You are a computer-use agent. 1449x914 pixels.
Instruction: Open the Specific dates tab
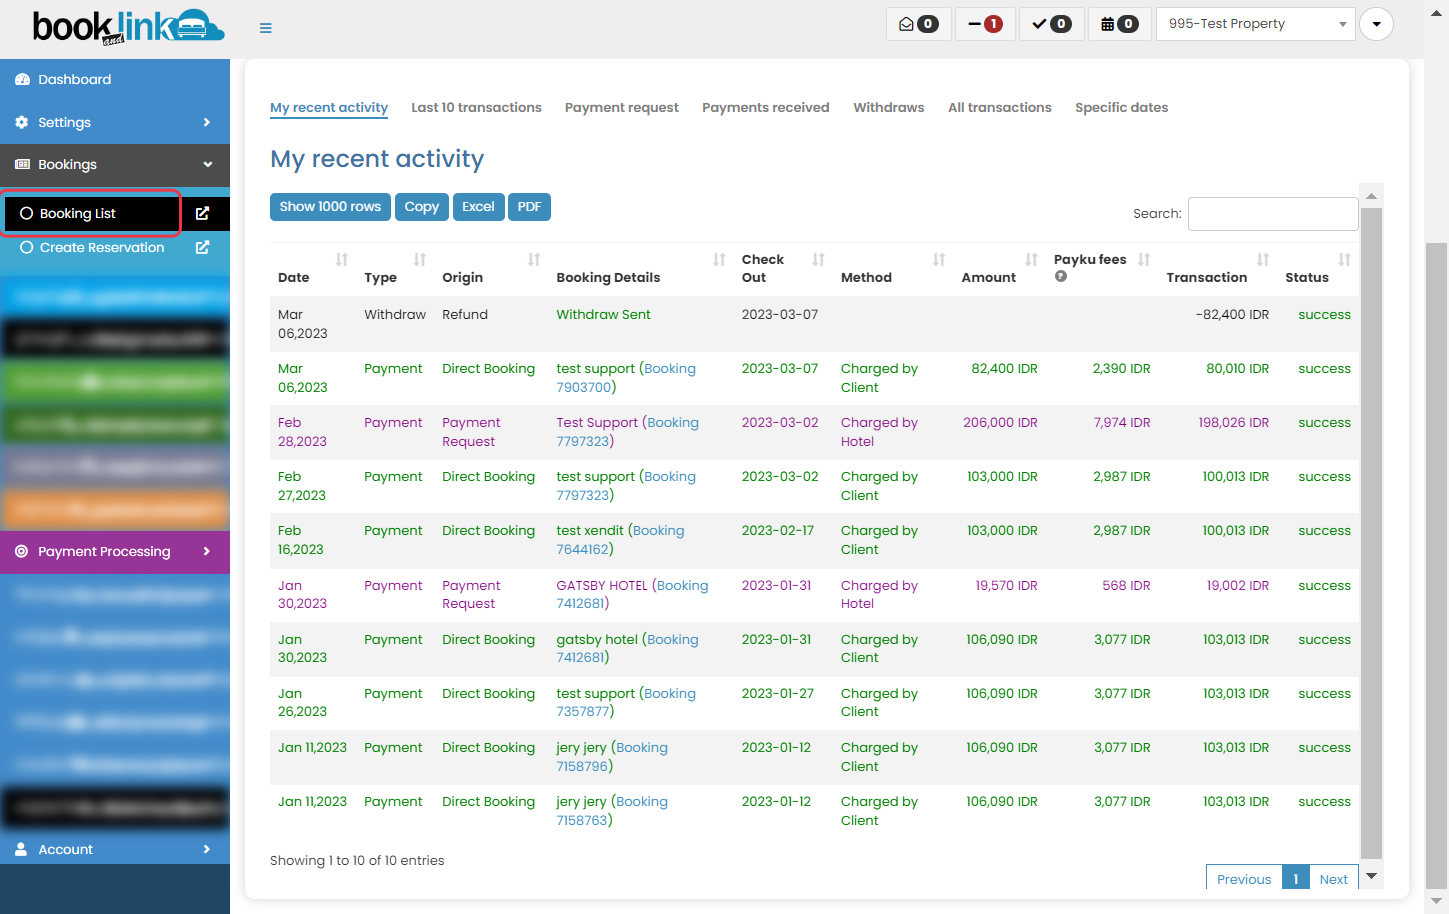pos(1122,107)
